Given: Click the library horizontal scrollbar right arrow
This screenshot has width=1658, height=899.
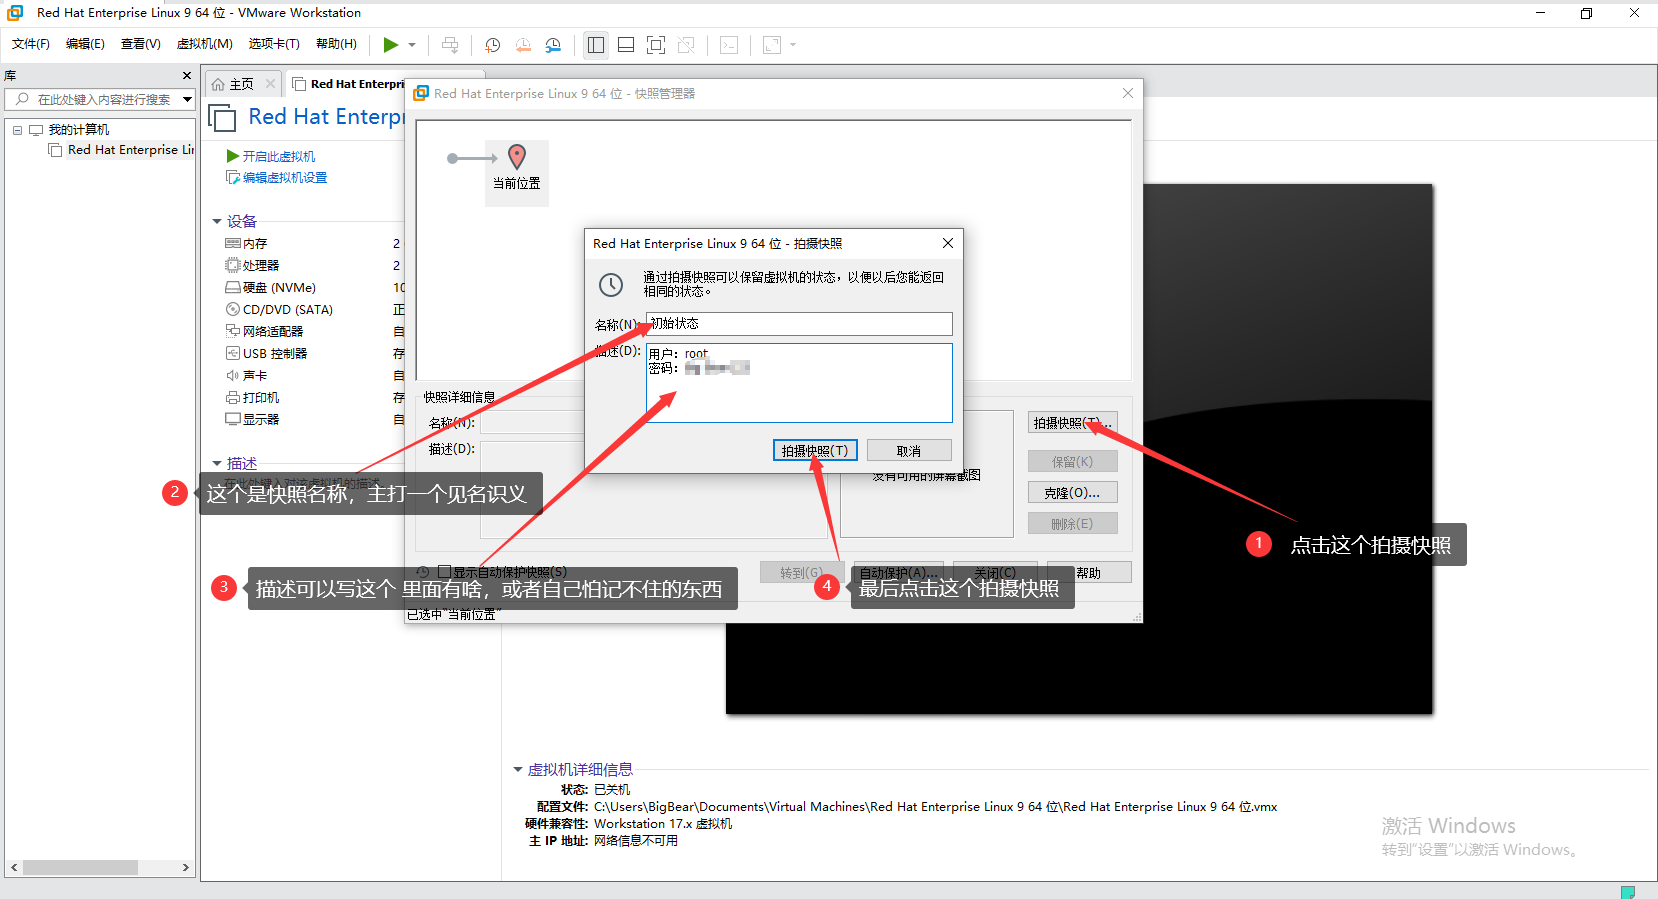Looking at the screenshot, I should coord(186,868).
